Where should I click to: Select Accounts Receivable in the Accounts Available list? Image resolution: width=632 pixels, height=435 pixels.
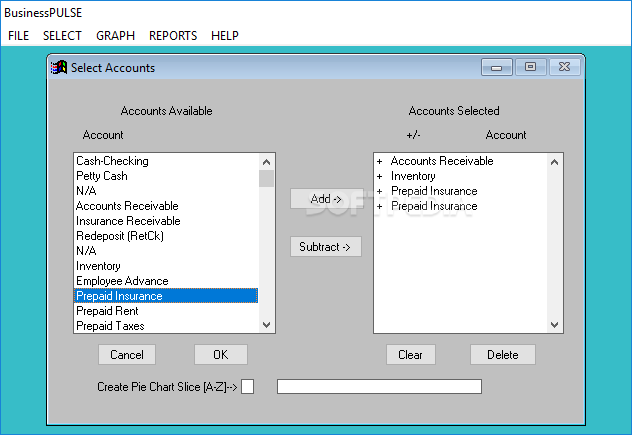click(166, 206)
